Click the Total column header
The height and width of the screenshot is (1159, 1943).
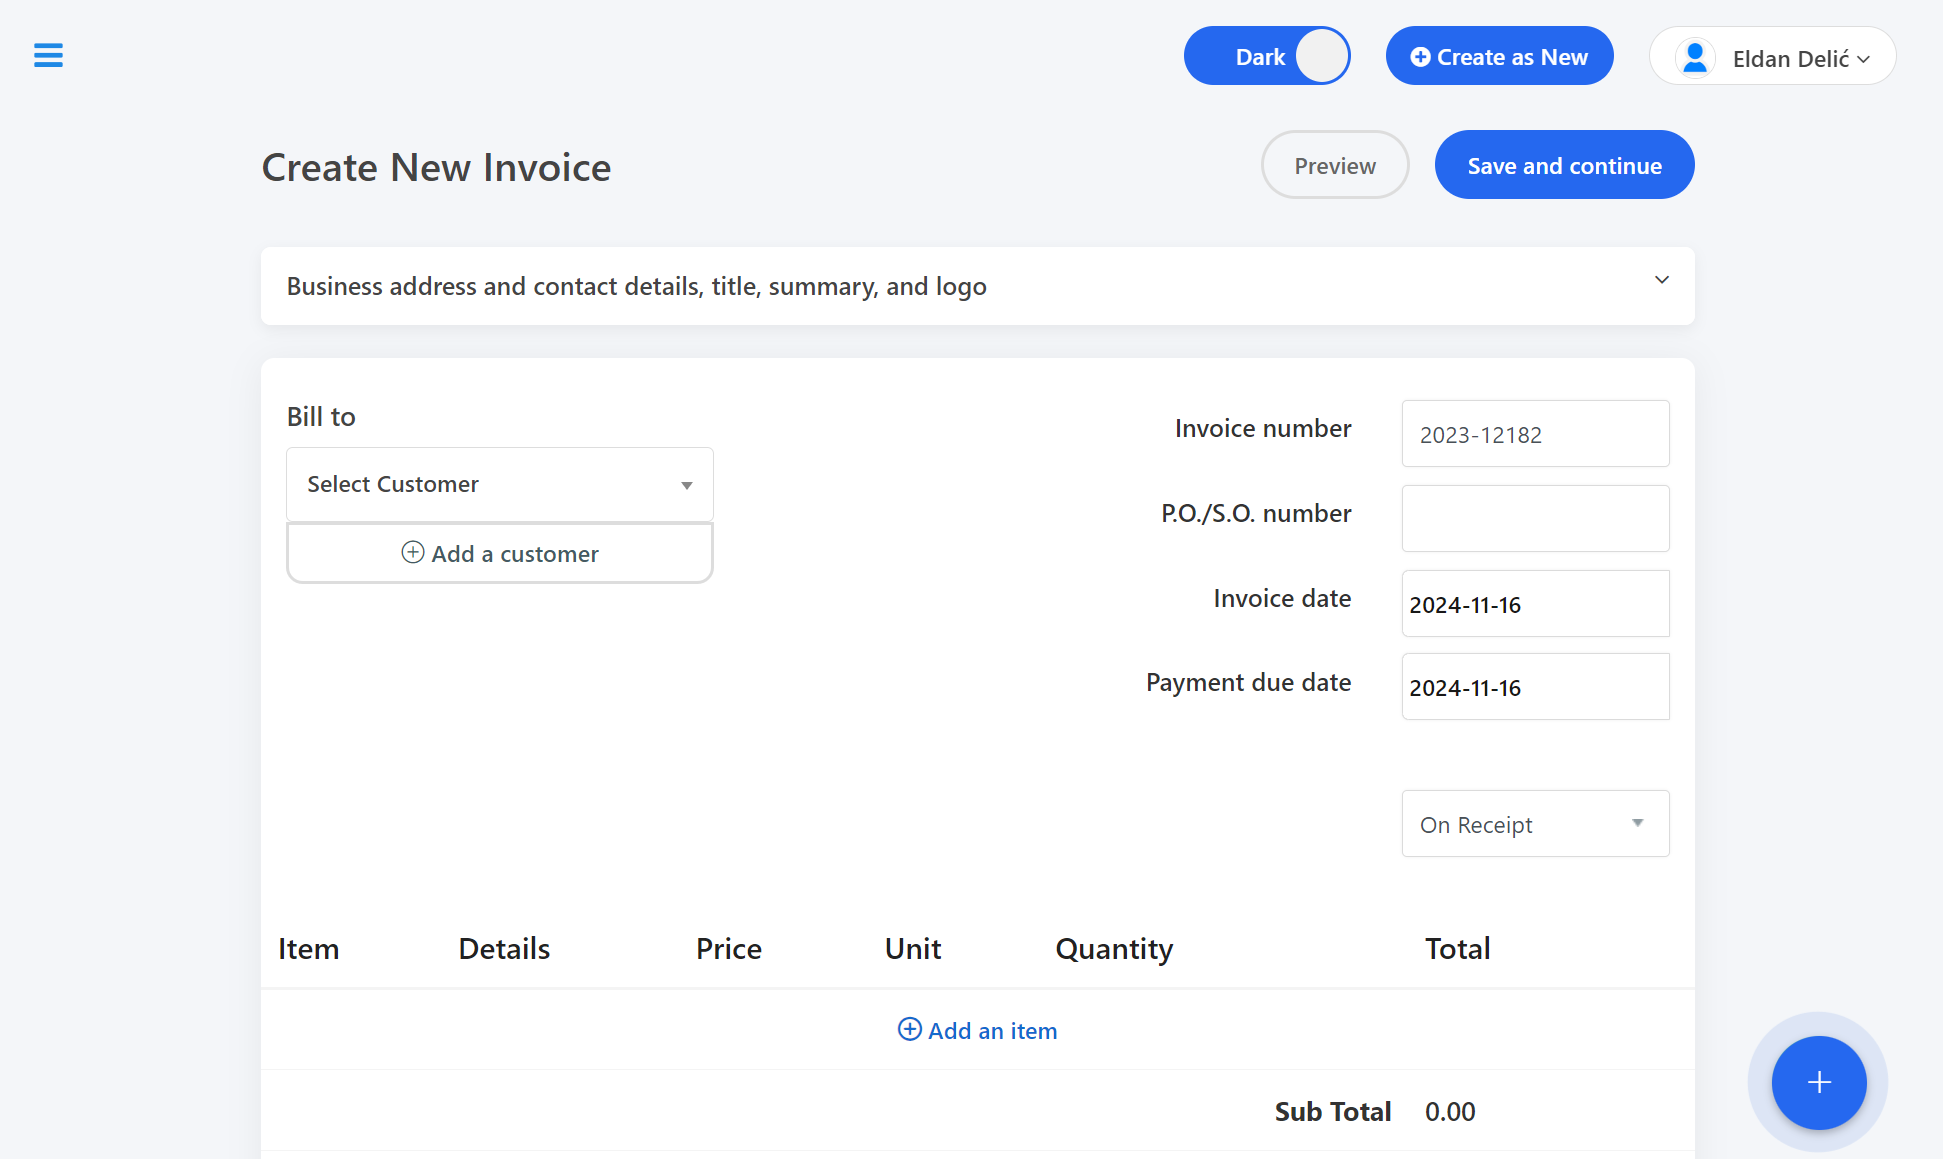point(1457,948)
